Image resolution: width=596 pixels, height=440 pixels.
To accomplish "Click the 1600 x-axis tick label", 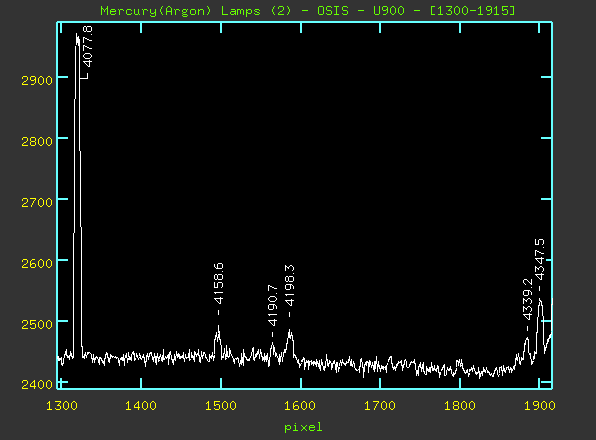I will coord(300,406).
